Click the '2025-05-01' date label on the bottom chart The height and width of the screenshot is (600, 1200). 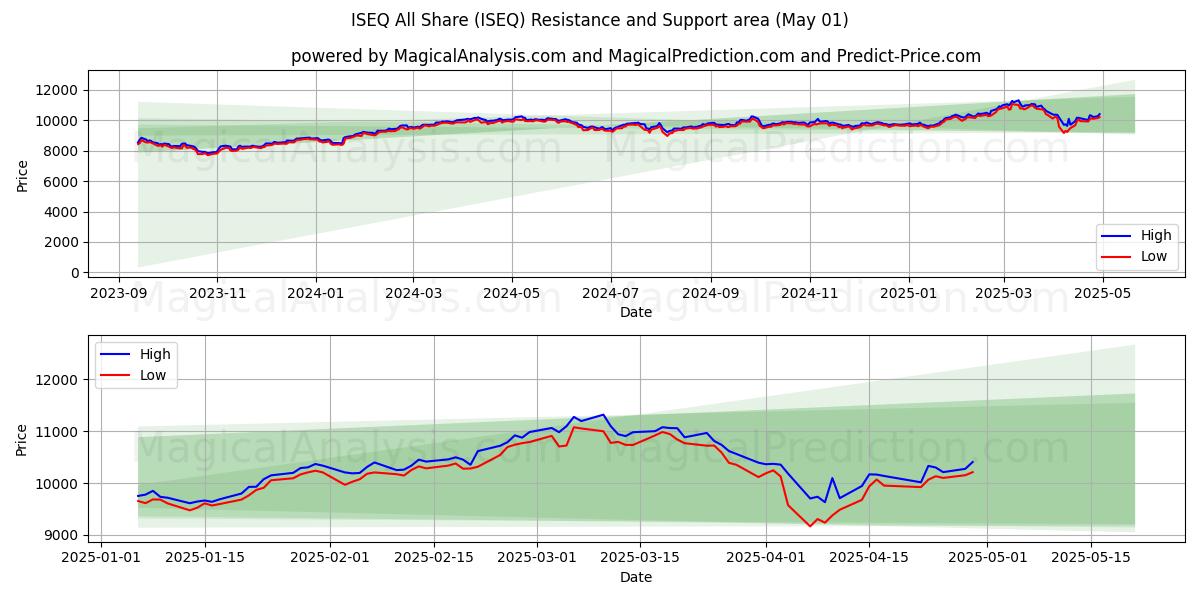[x=988, y=558]
